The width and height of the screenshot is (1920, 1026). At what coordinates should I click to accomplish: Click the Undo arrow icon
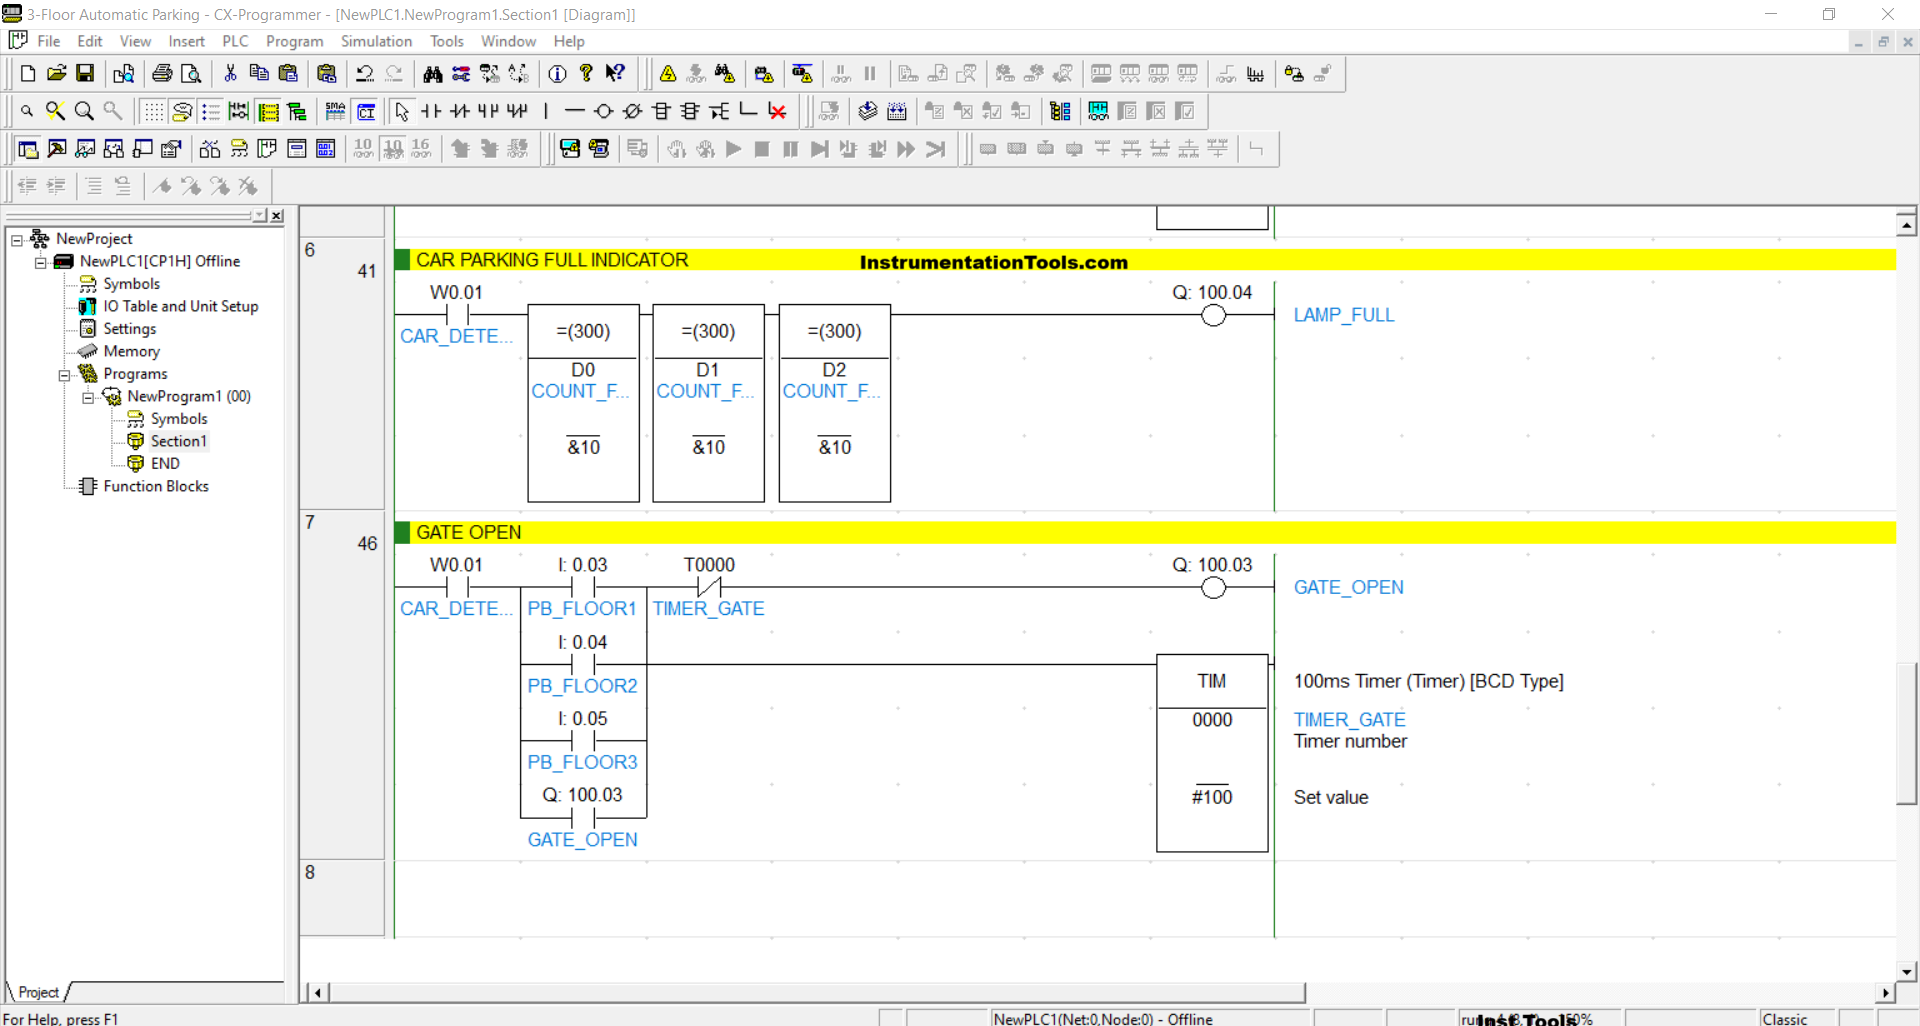tap(365, 74)
